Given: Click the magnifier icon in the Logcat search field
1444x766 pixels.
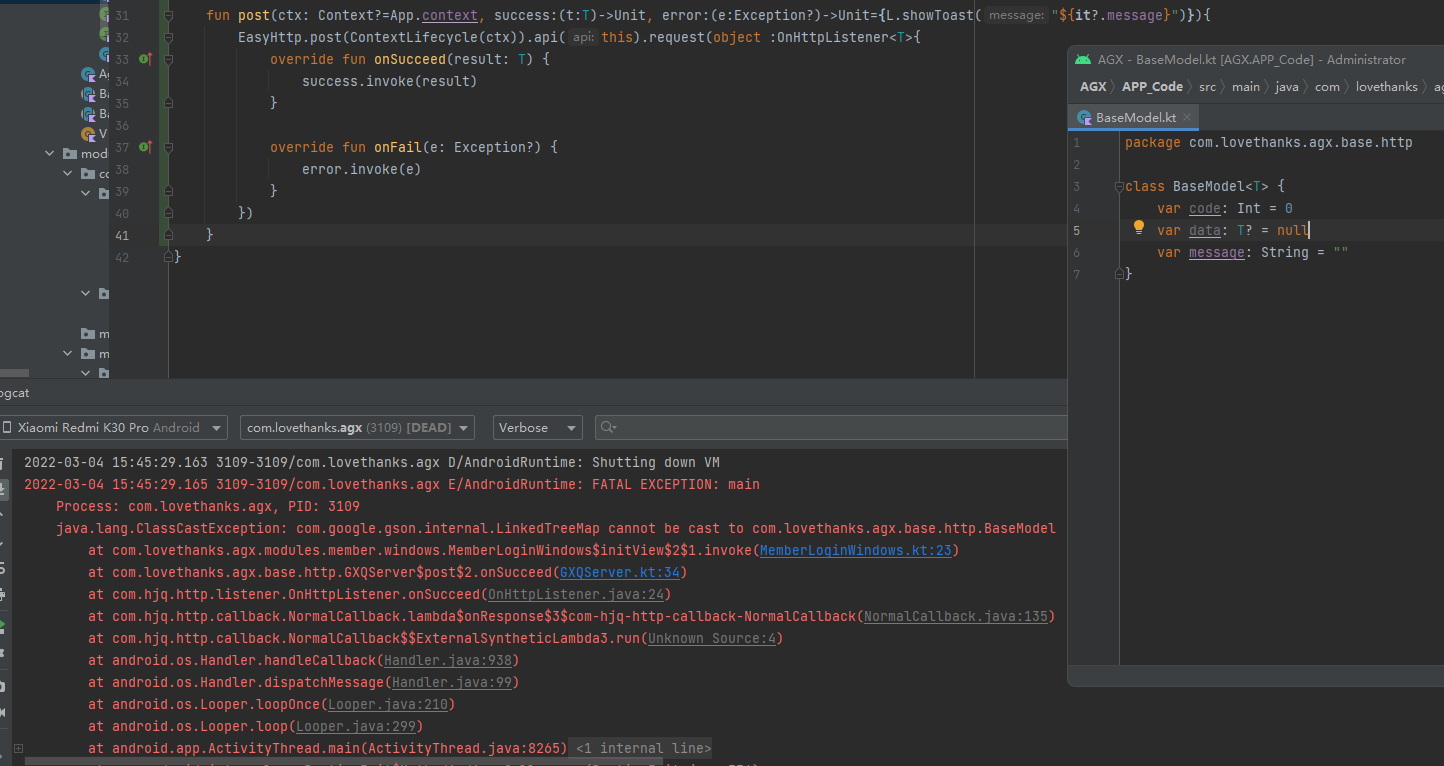Looking at the screenshot, I should click(607, 427).
